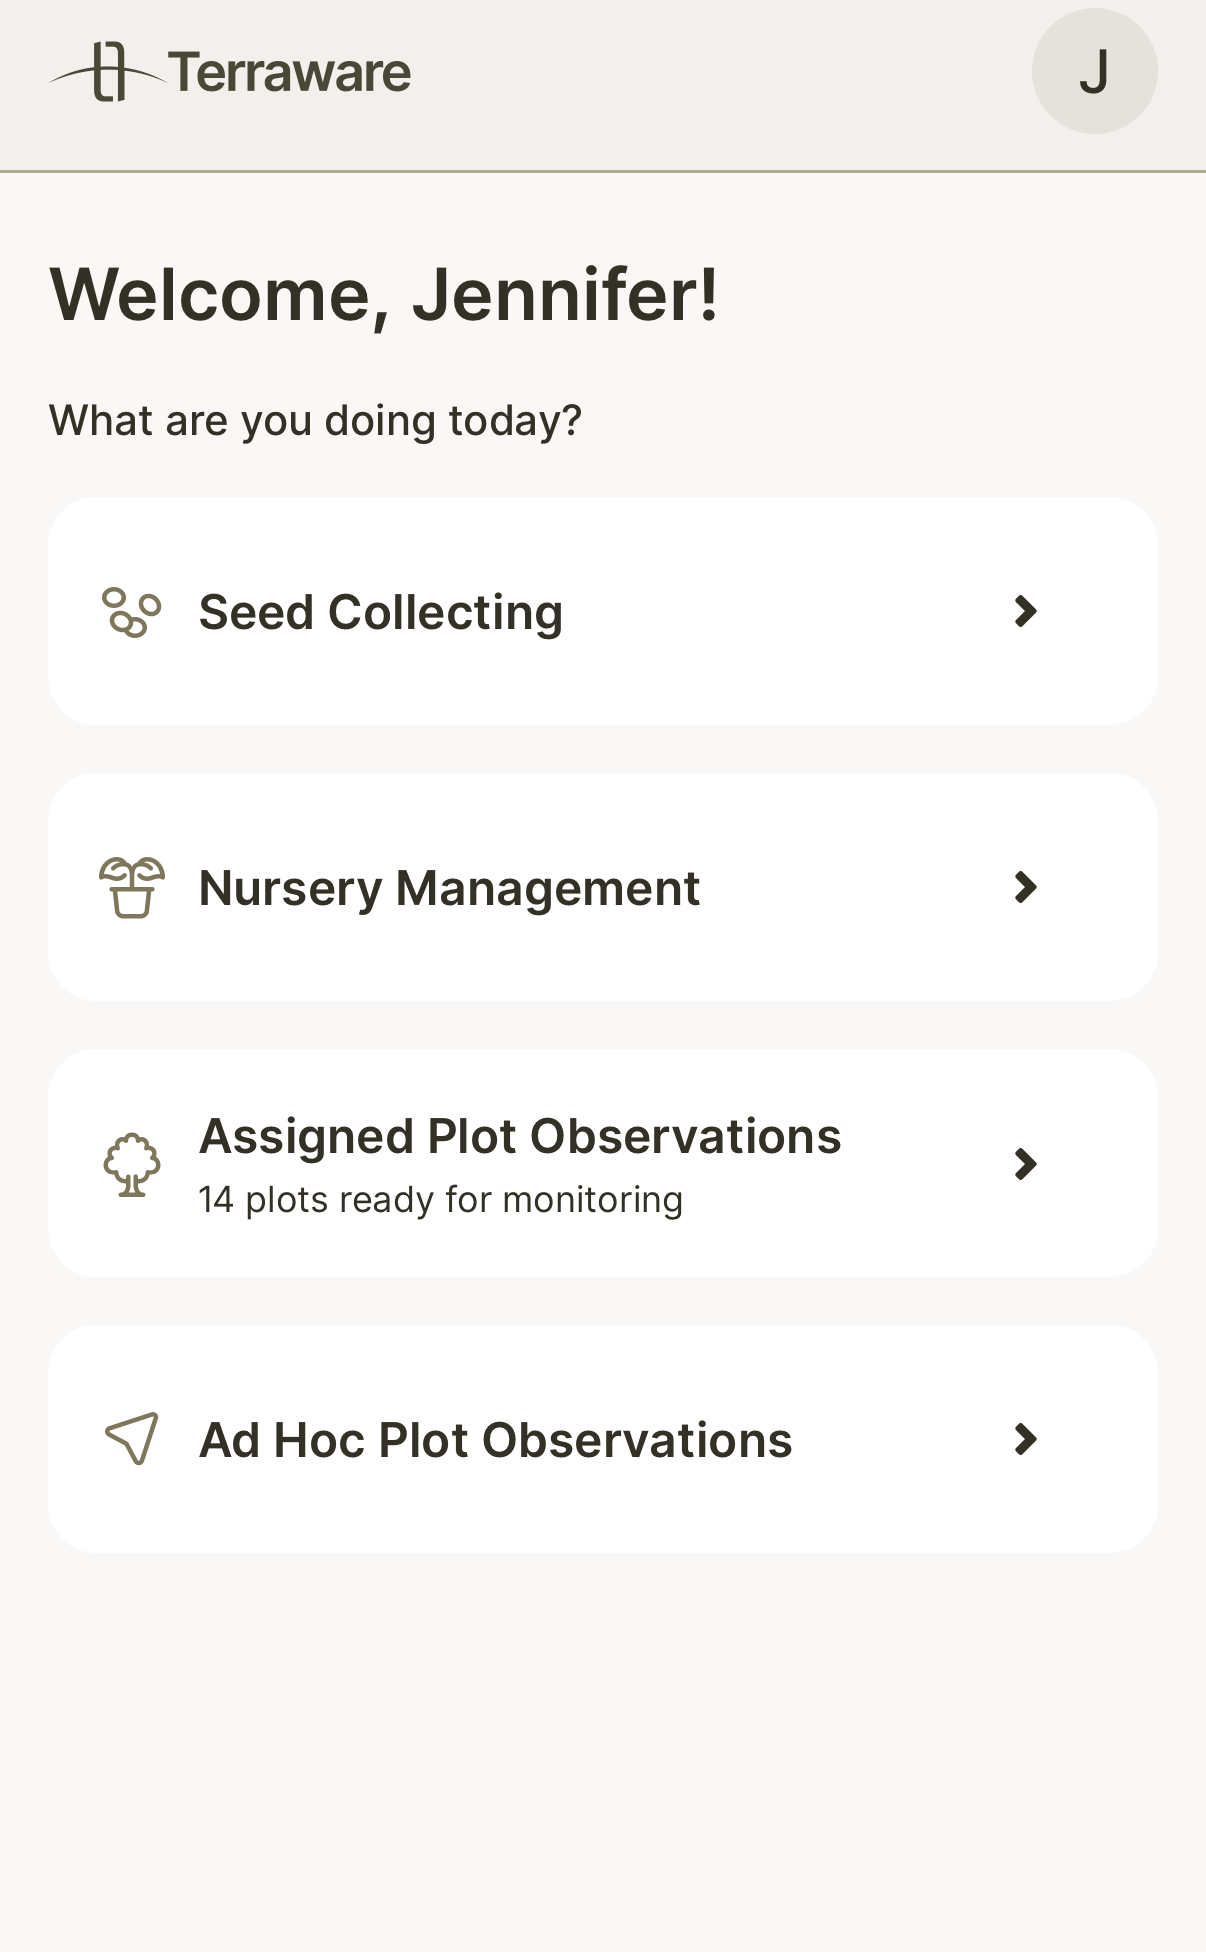Expand Seed Collecting using its chevron arrow
The image size is (1206, 1952).
(1025, 611)
